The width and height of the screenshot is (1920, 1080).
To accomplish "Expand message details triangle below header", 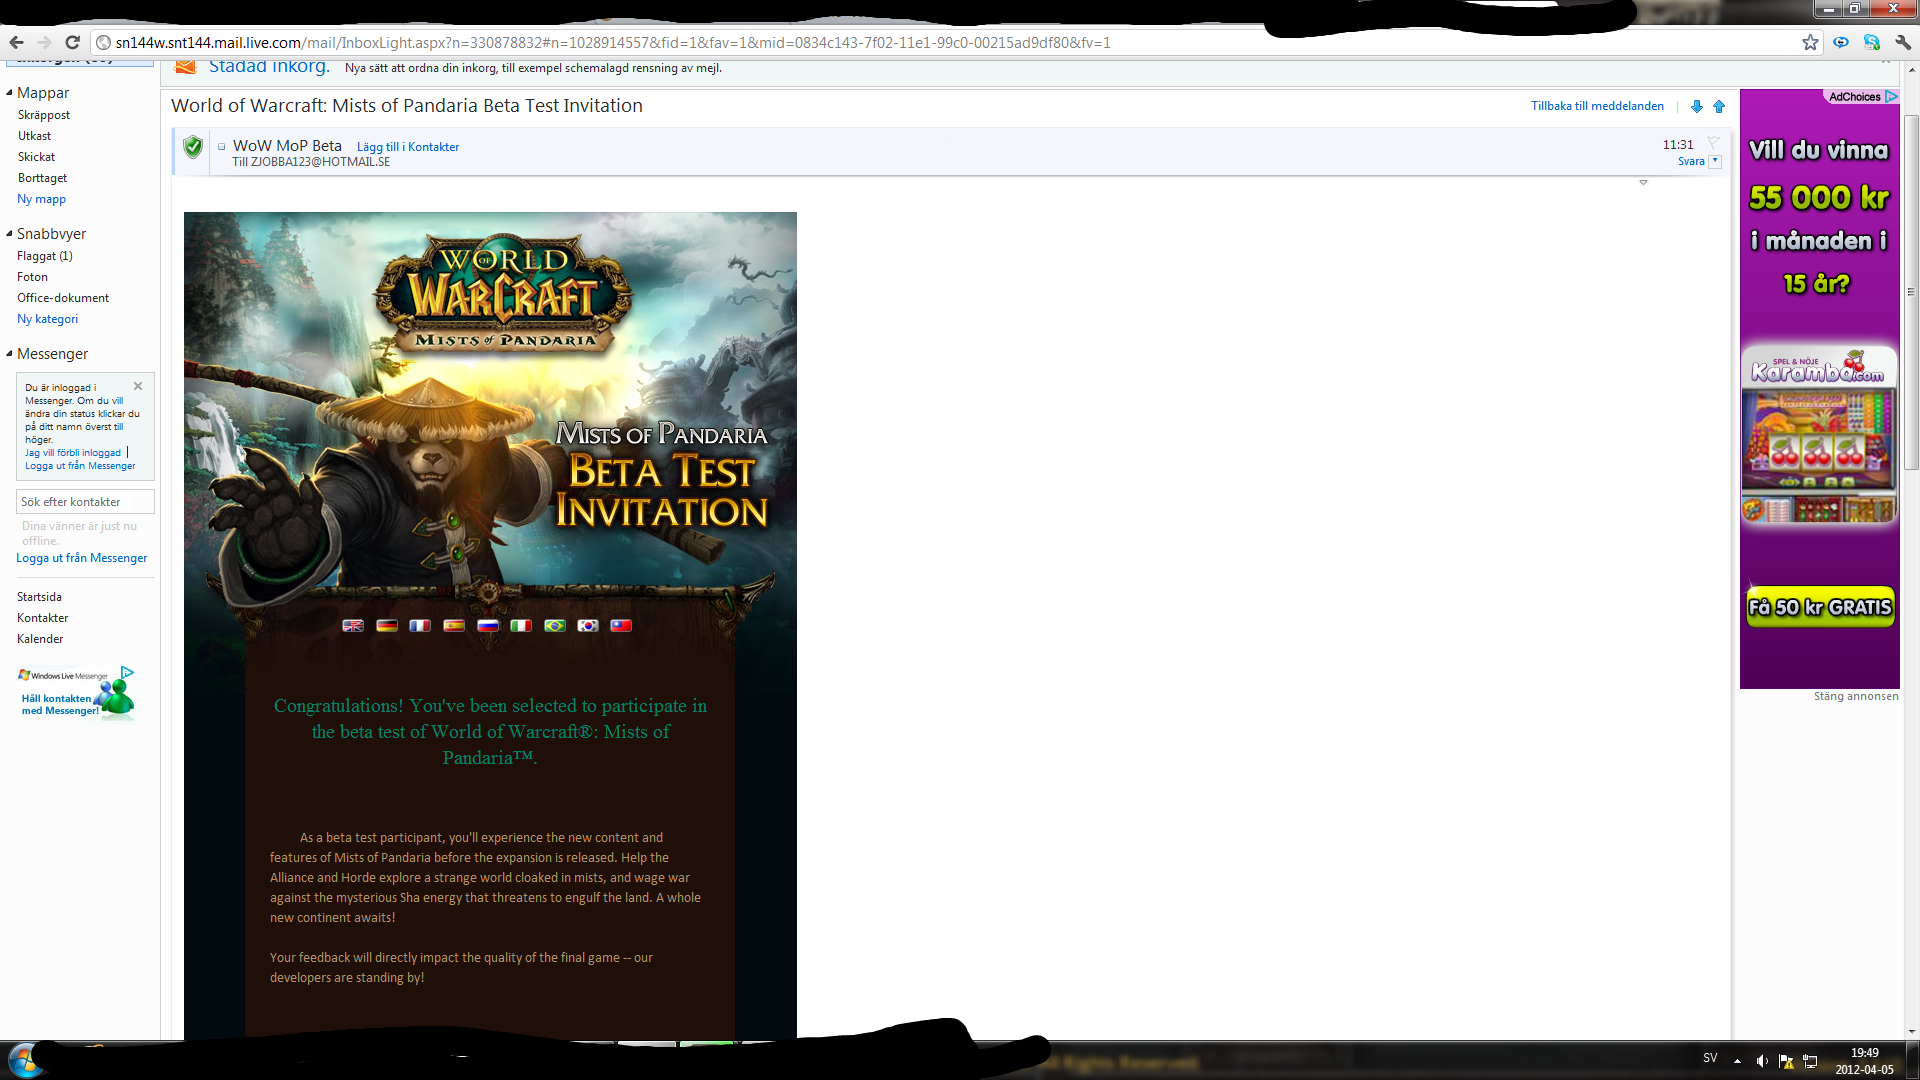I will point(1643,183).
